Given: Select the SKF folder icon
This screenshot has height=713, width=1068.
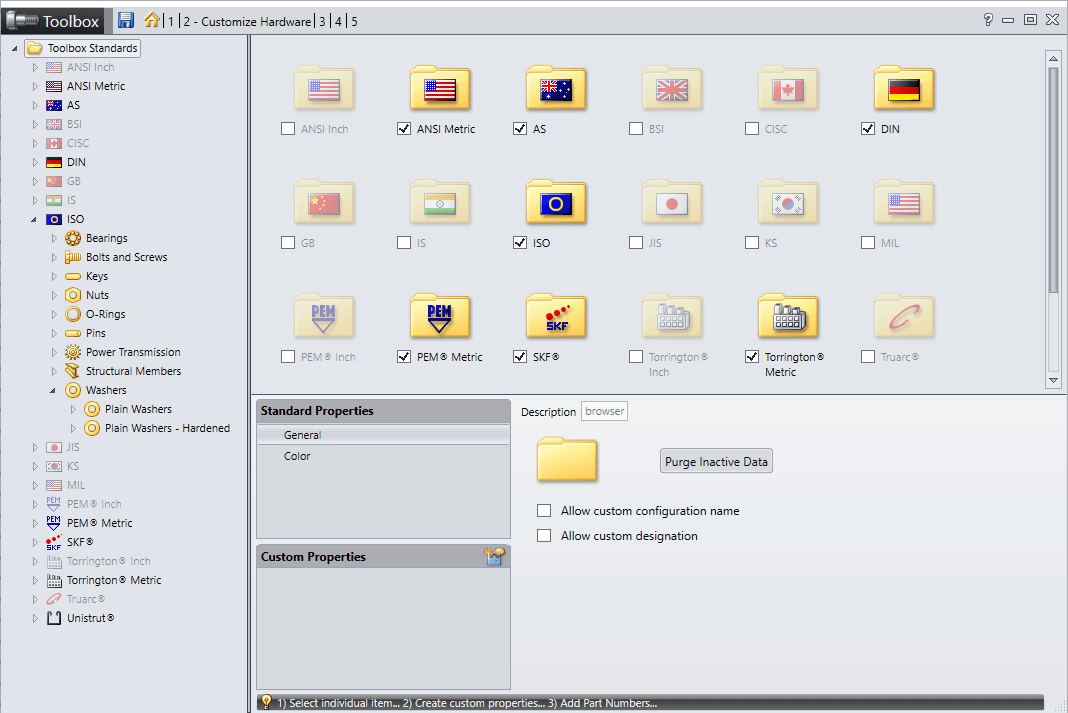Looking at the screenshot, I should pos(555,318).
